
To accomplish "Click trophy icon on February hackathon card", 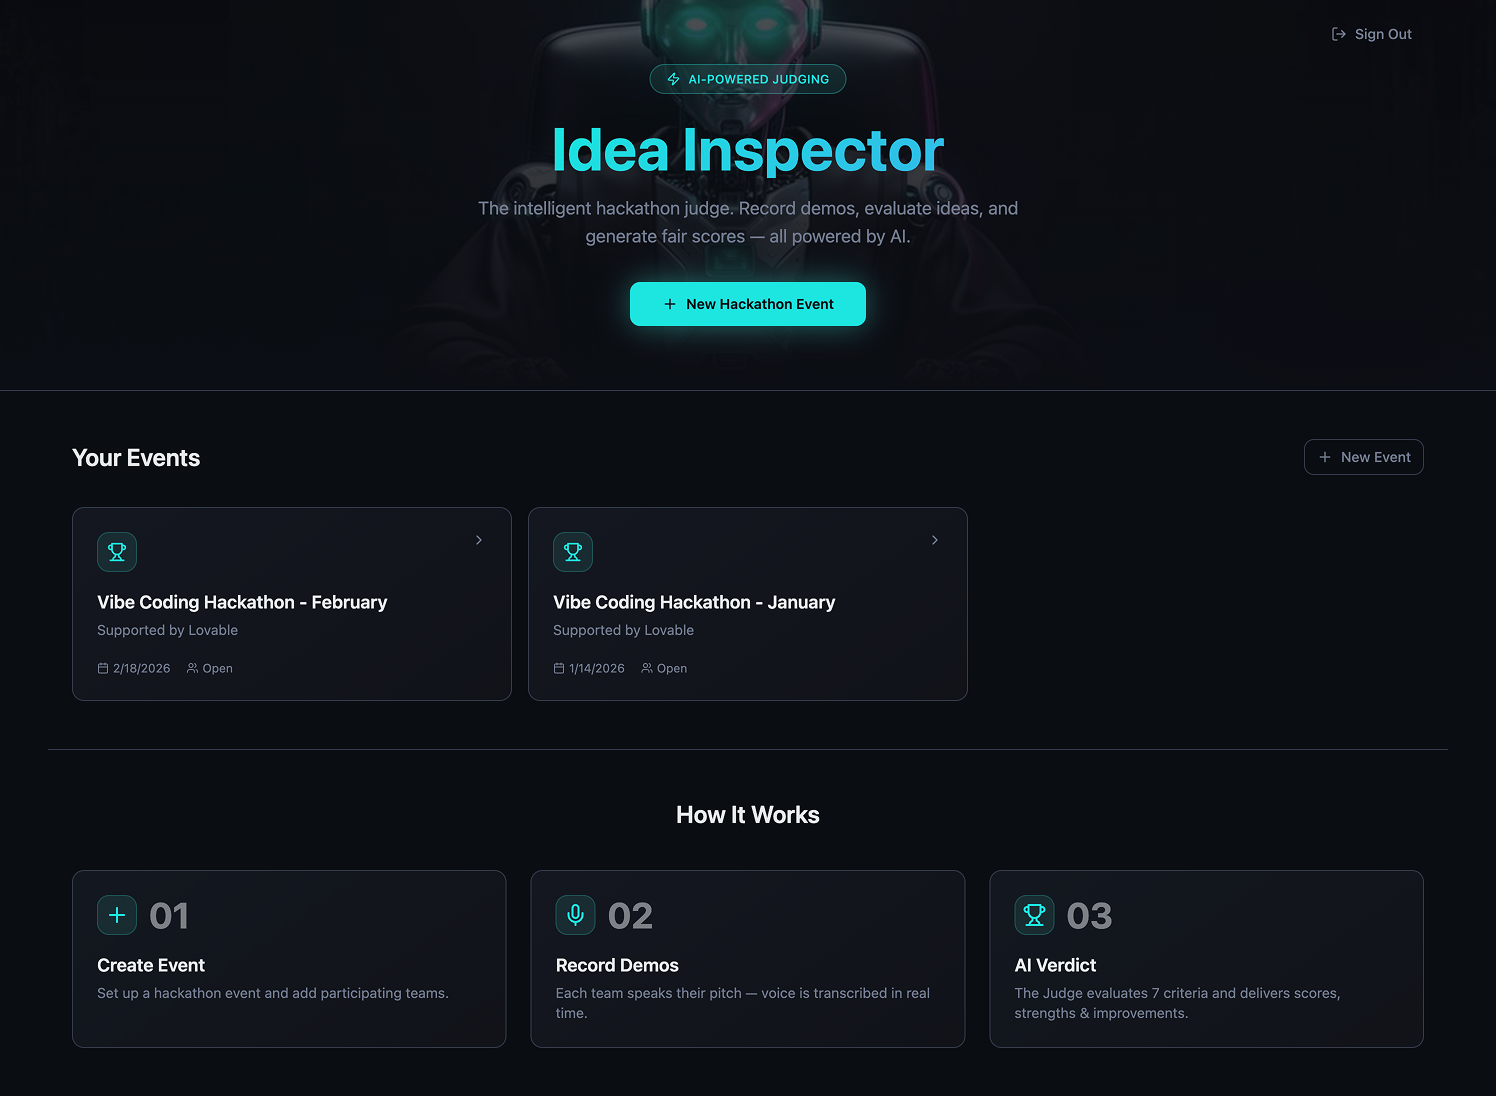I will [117, 552].
